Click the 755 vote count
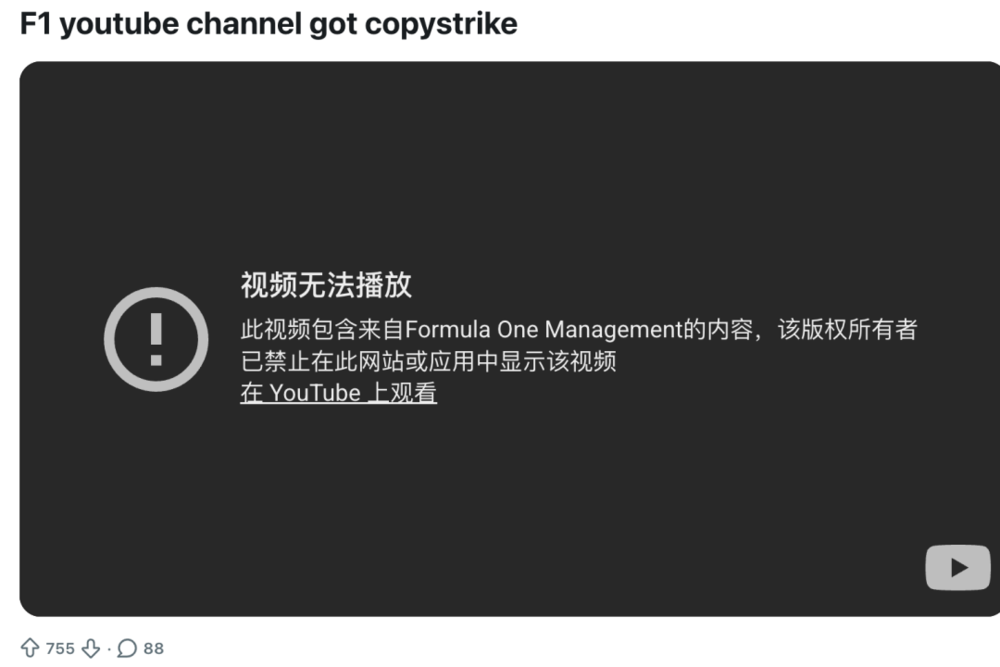 (x=60, y=649)
